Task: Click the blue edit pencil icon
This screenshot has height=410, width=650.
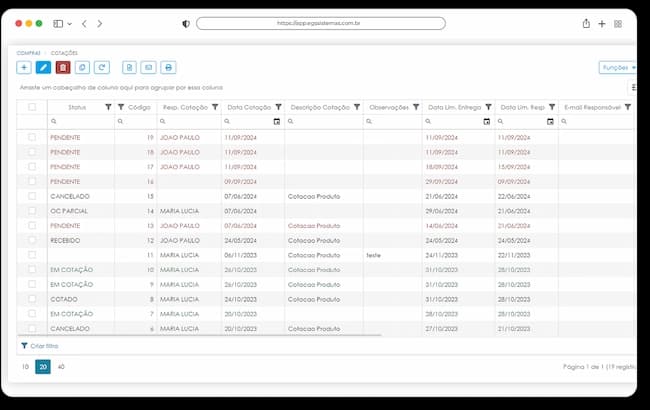Action: point(43,67)
